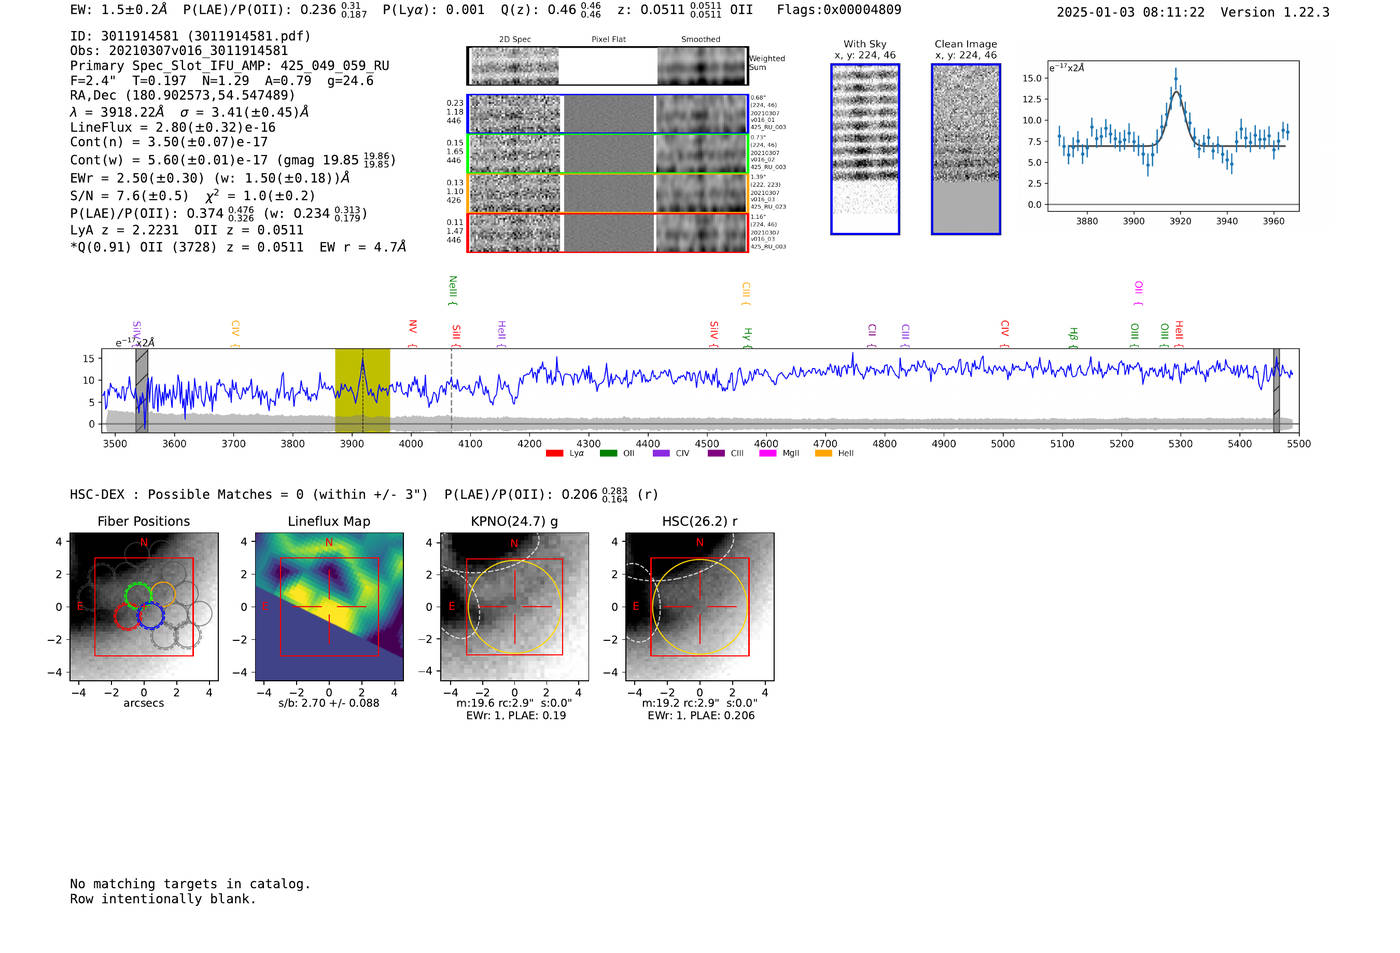
Task: Open the HSC(26.2) r image cutout
Action: point(699,607)
